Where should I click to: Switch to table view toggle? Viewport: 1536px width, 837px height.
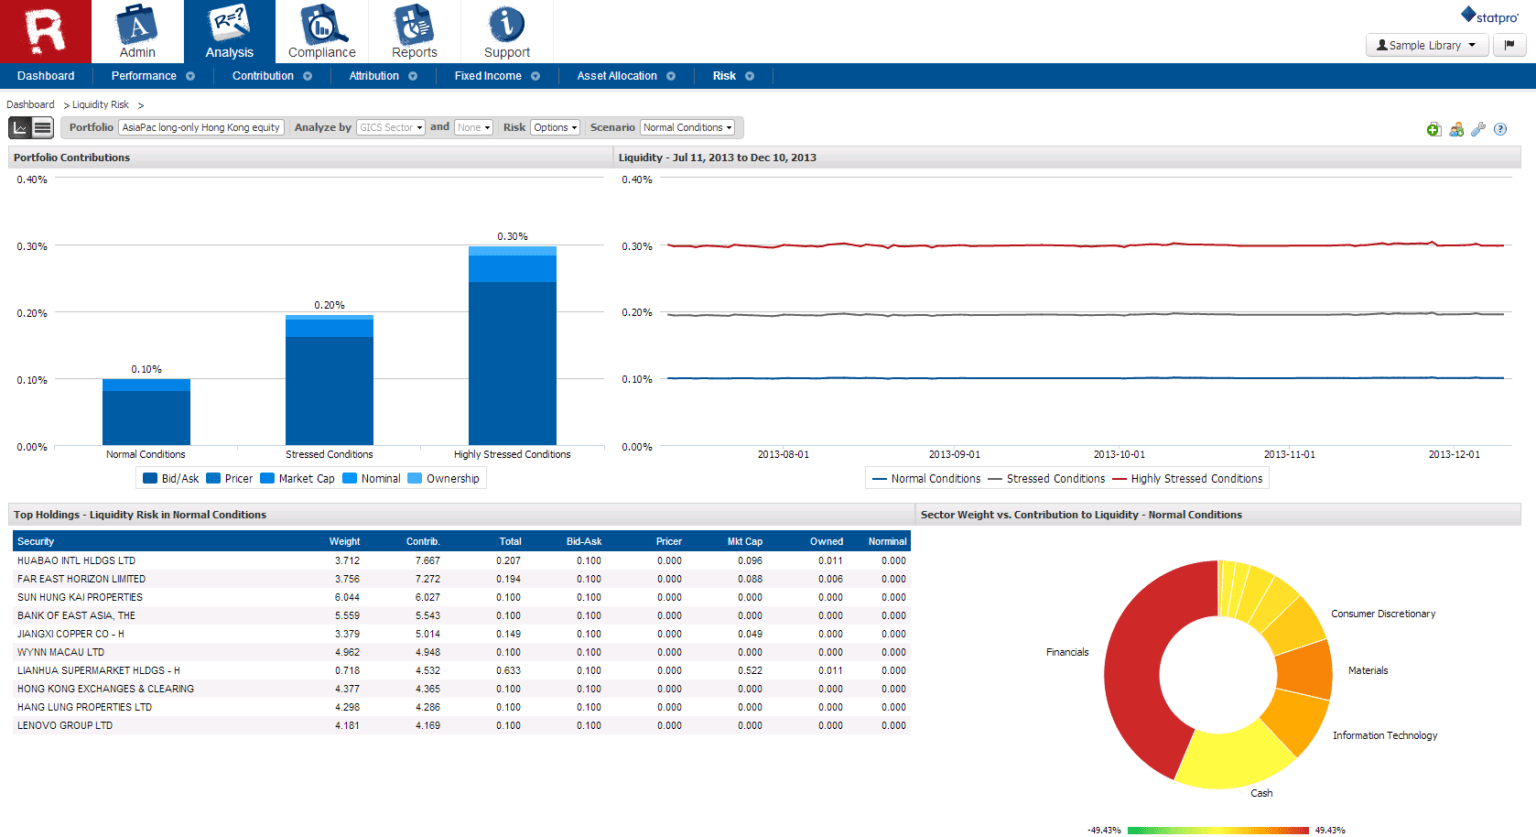point(41,127)
